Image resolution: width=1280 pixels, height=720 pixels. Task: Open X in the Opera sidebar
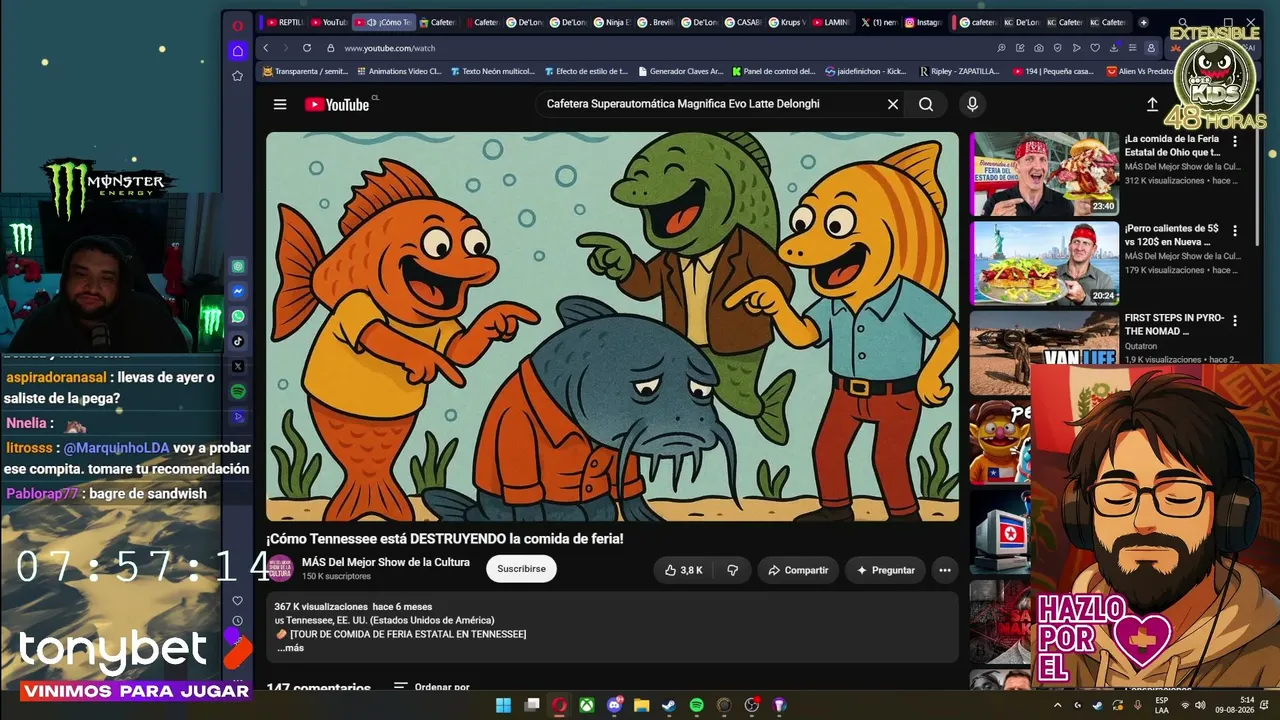[x=238, y=366]
